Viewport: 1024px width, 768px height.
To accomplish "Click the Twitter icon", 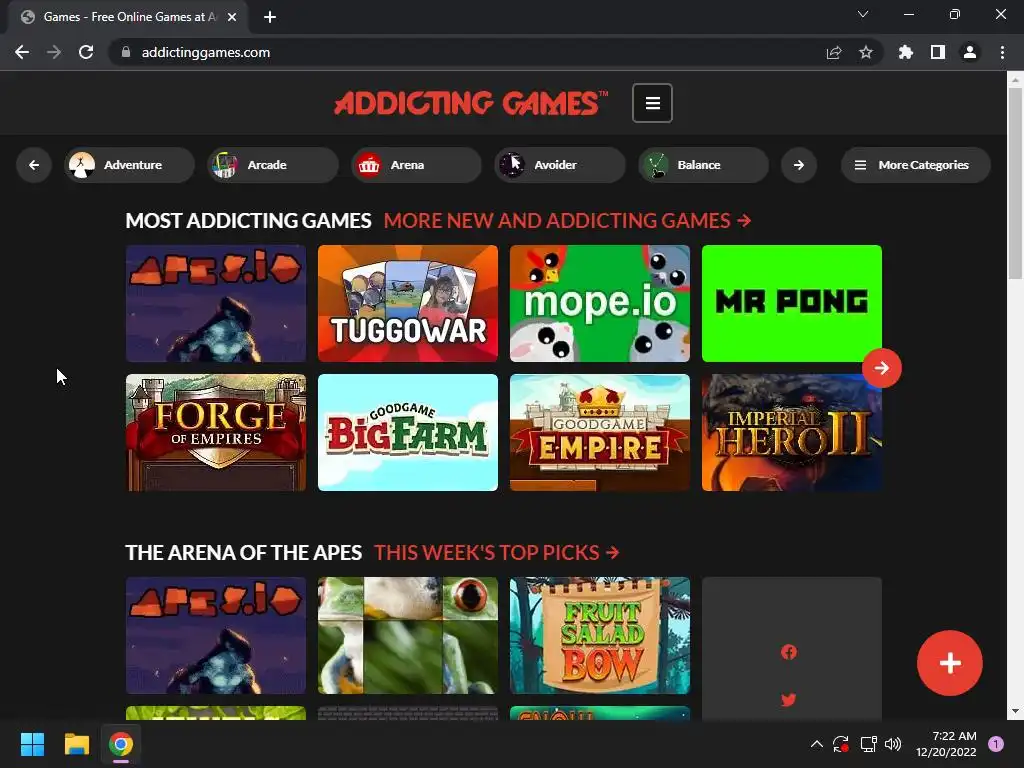I will (789, 699).
